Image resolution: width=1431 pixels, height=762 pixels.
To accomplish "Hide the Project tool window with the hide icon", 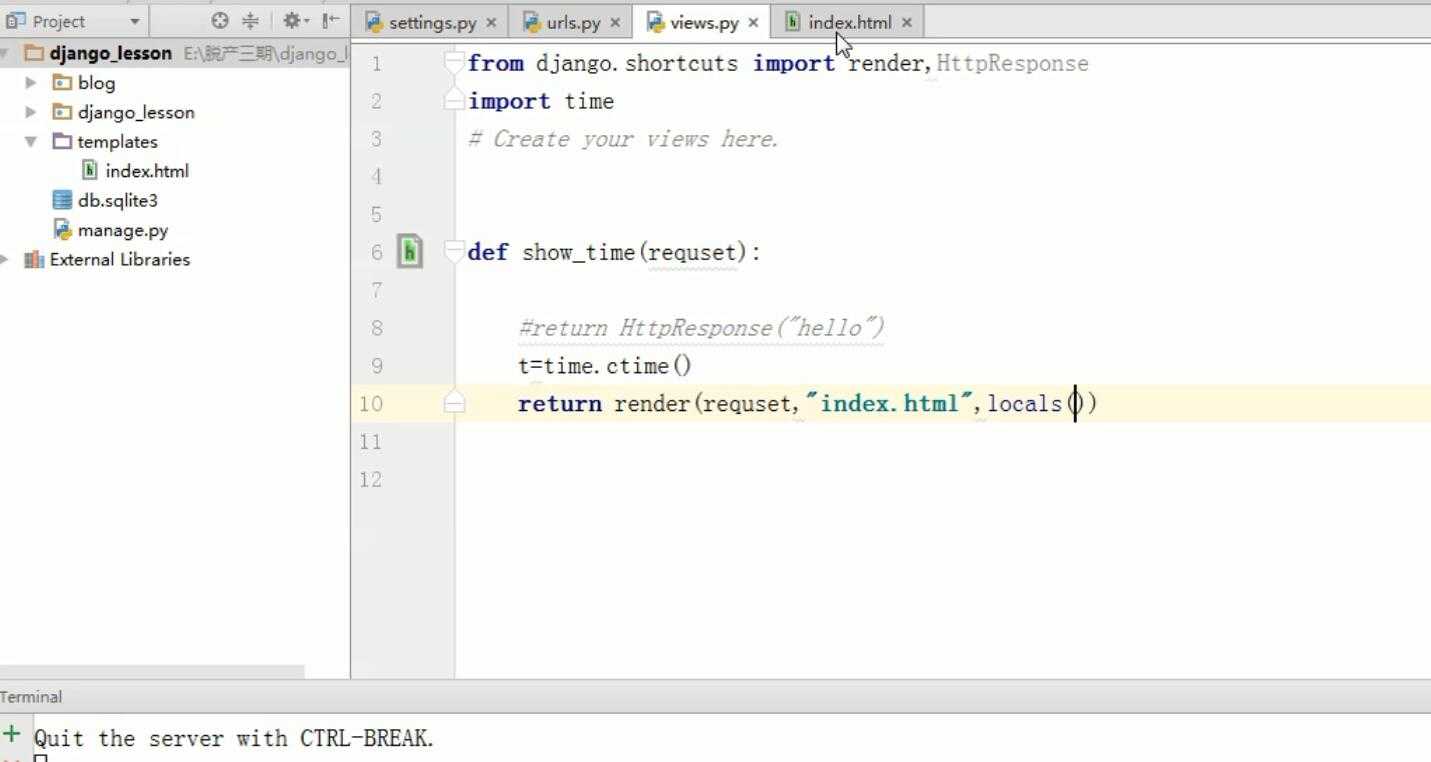I will [x=330, y=21].
